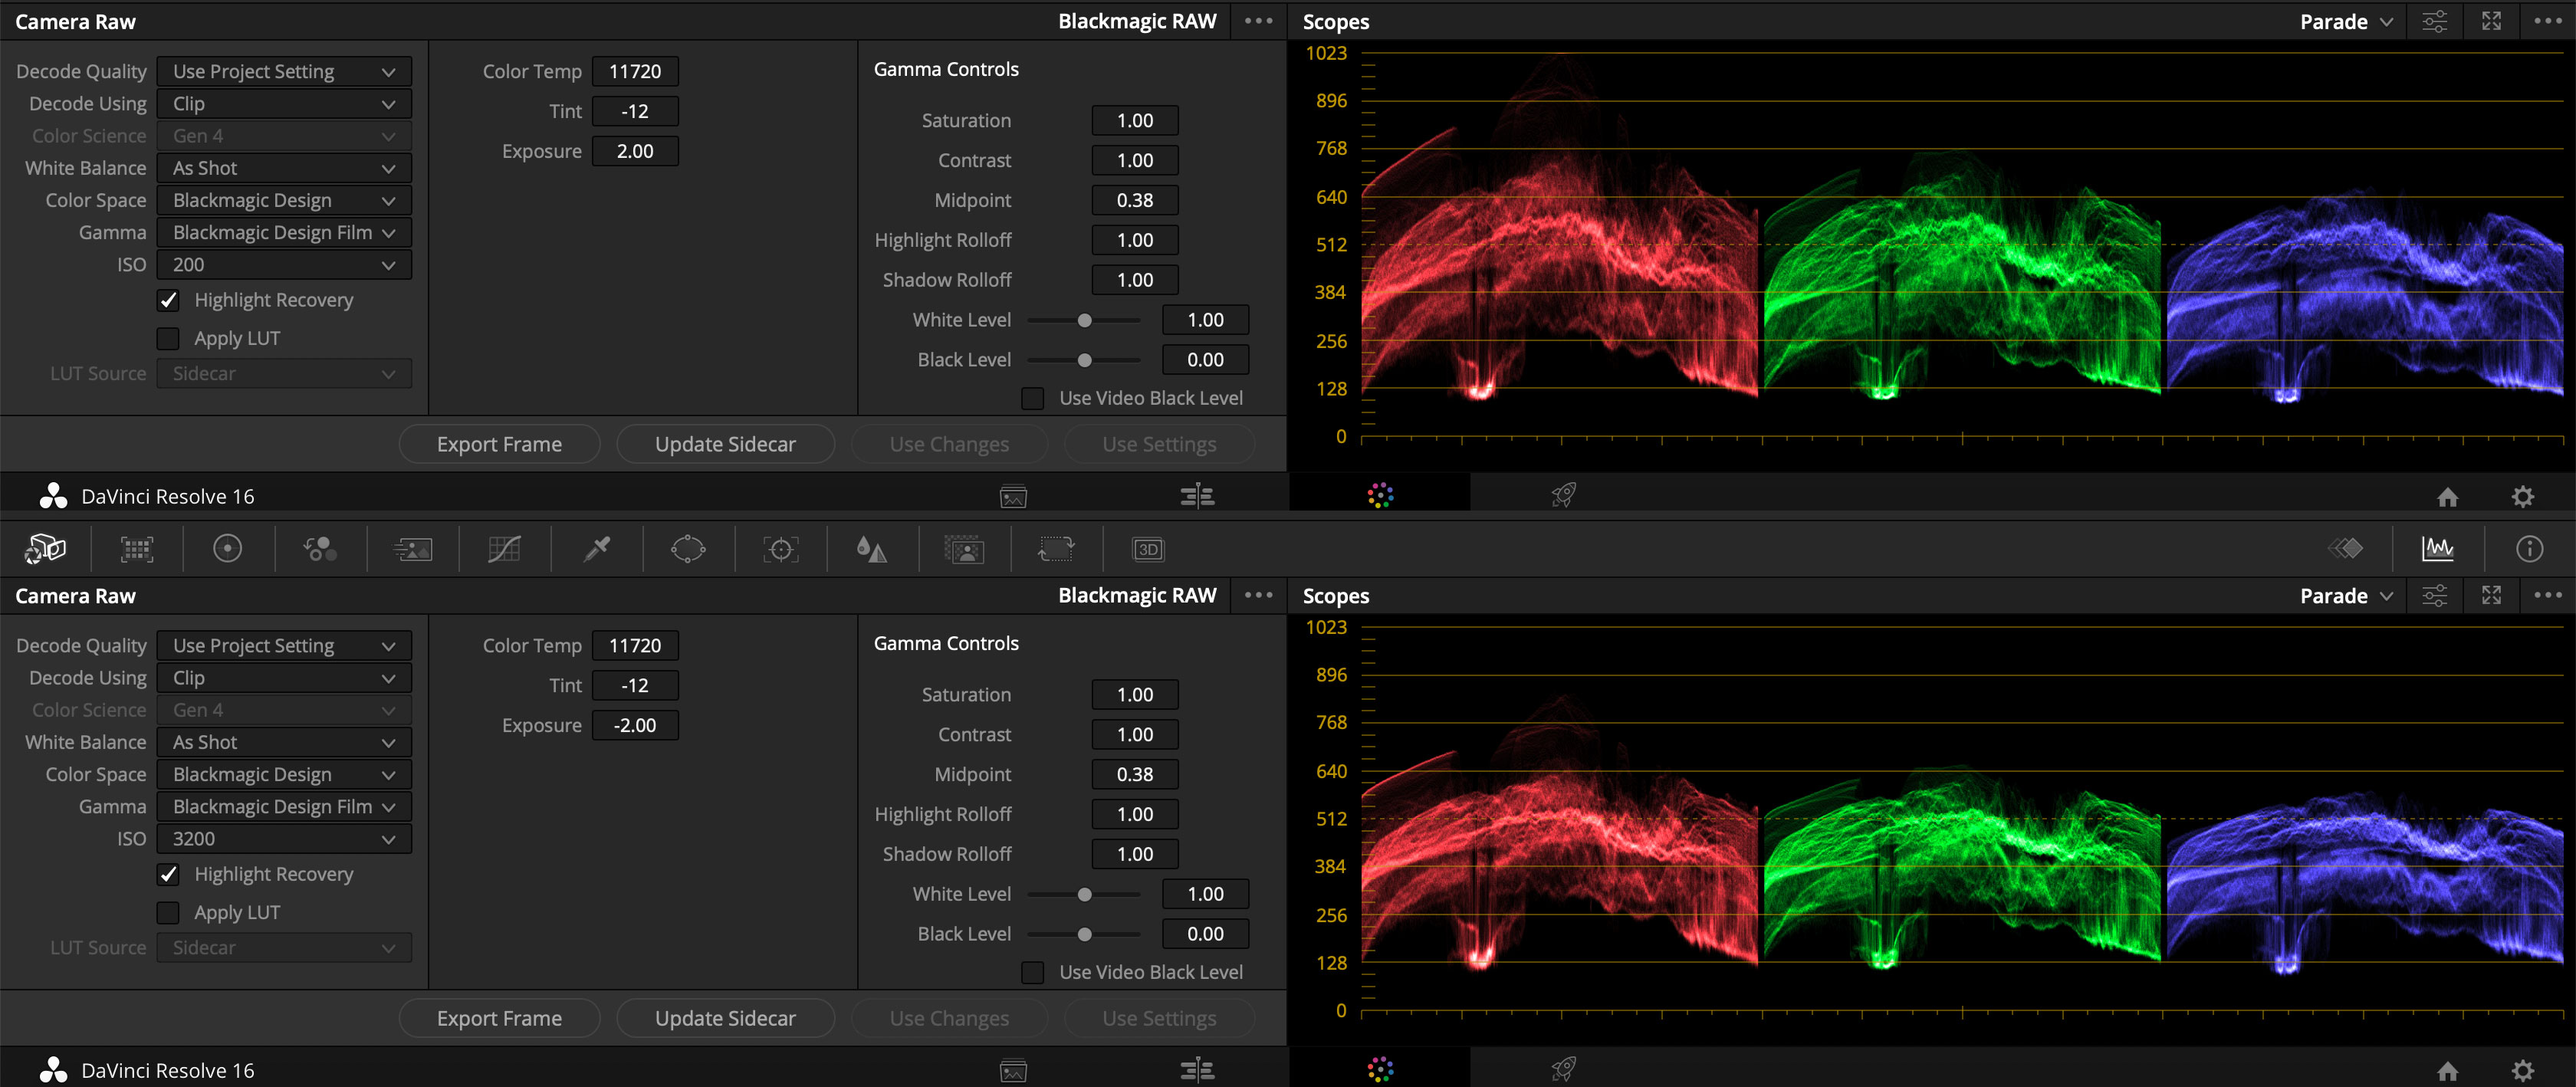Click Saturation 1.00 field in ISO 3200 panel
Viewport: 2576px width, 1087px height.
1135,694
